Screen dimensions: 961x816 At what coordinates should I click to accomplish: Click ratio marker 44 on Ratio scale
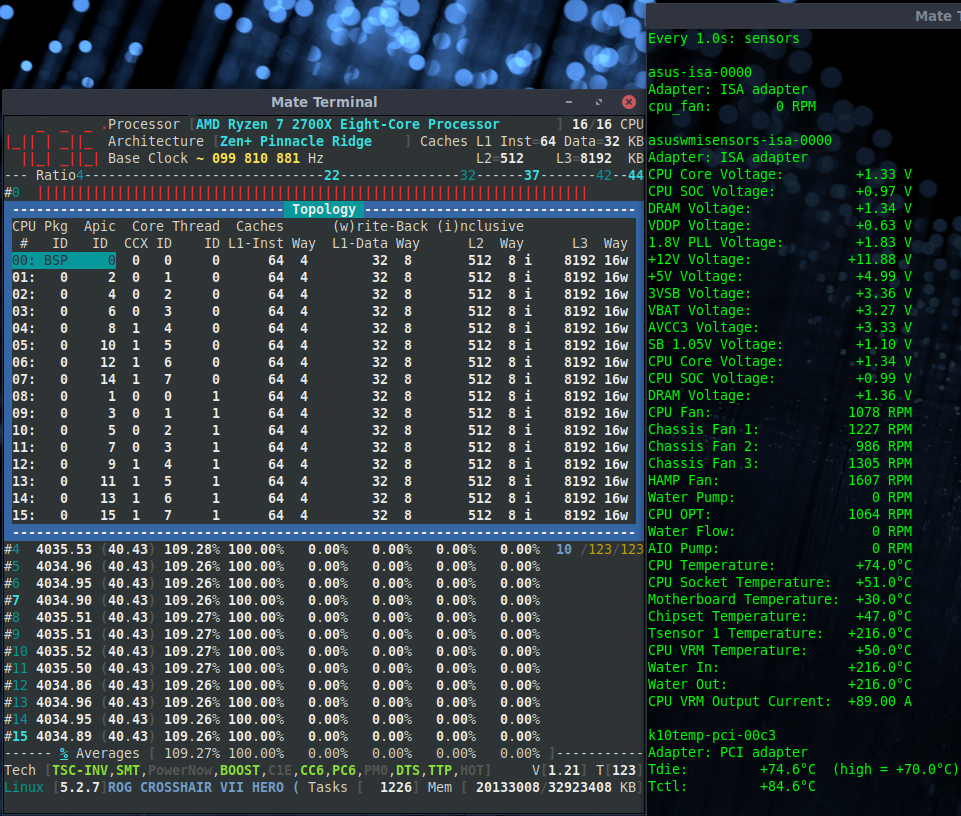(636, 175)
